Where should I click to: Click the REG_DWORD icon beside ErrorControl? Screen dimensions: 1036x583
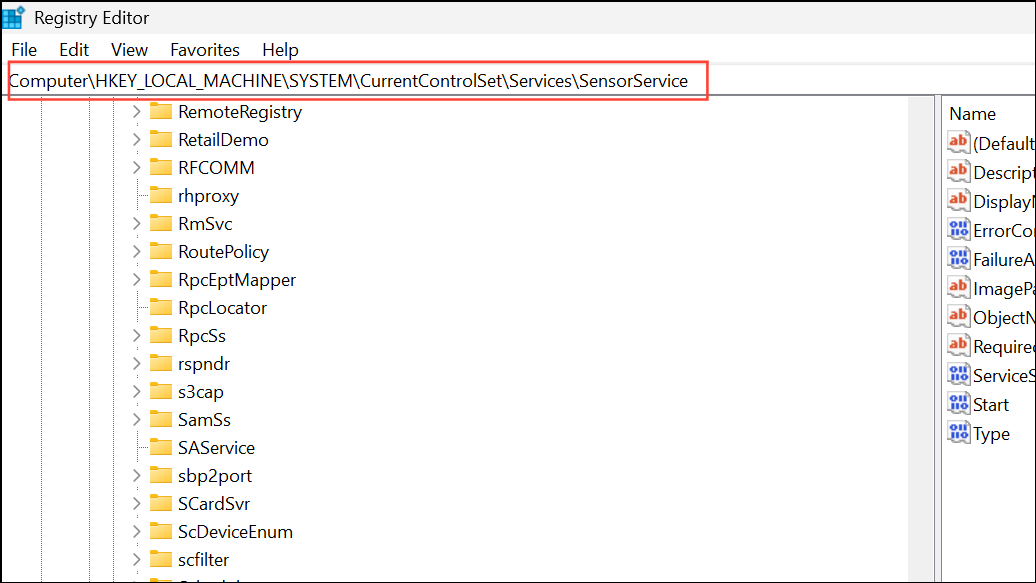pyautogui.click(x=958, y=229)
